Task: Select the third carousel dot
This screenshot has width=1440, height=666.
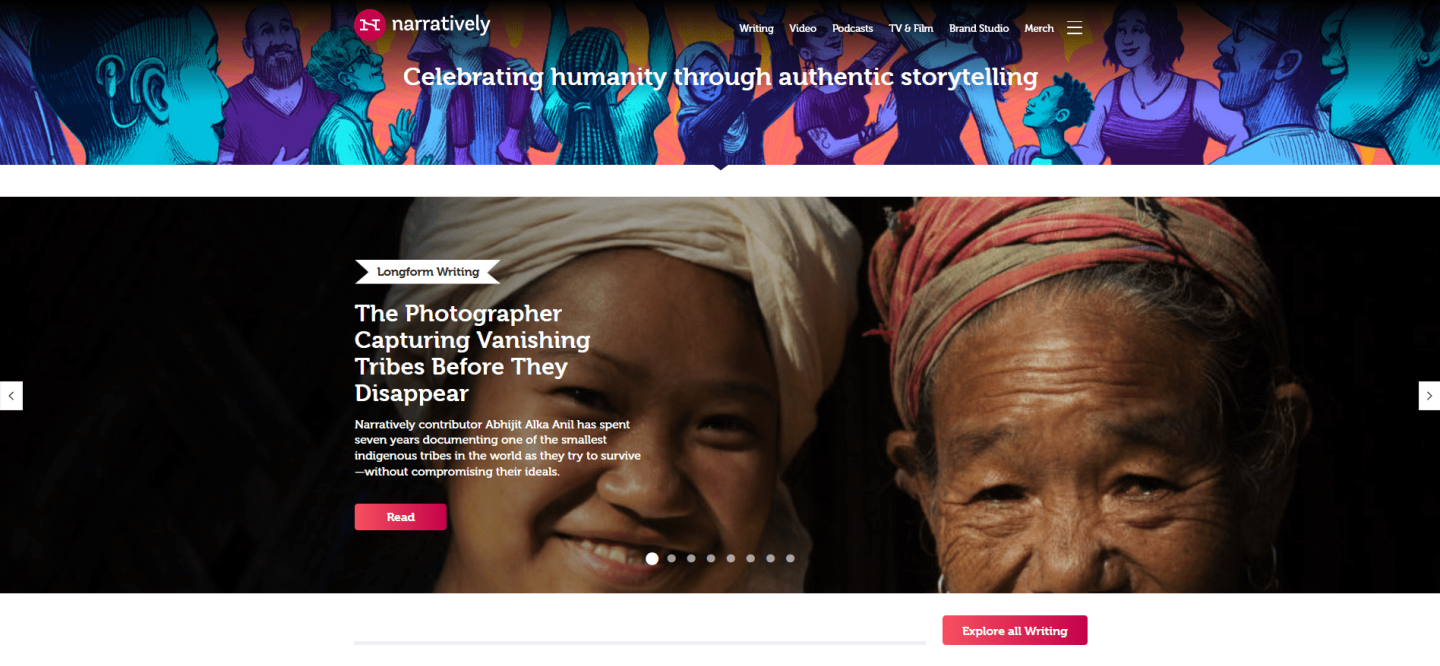Action: tap(691, 559)
